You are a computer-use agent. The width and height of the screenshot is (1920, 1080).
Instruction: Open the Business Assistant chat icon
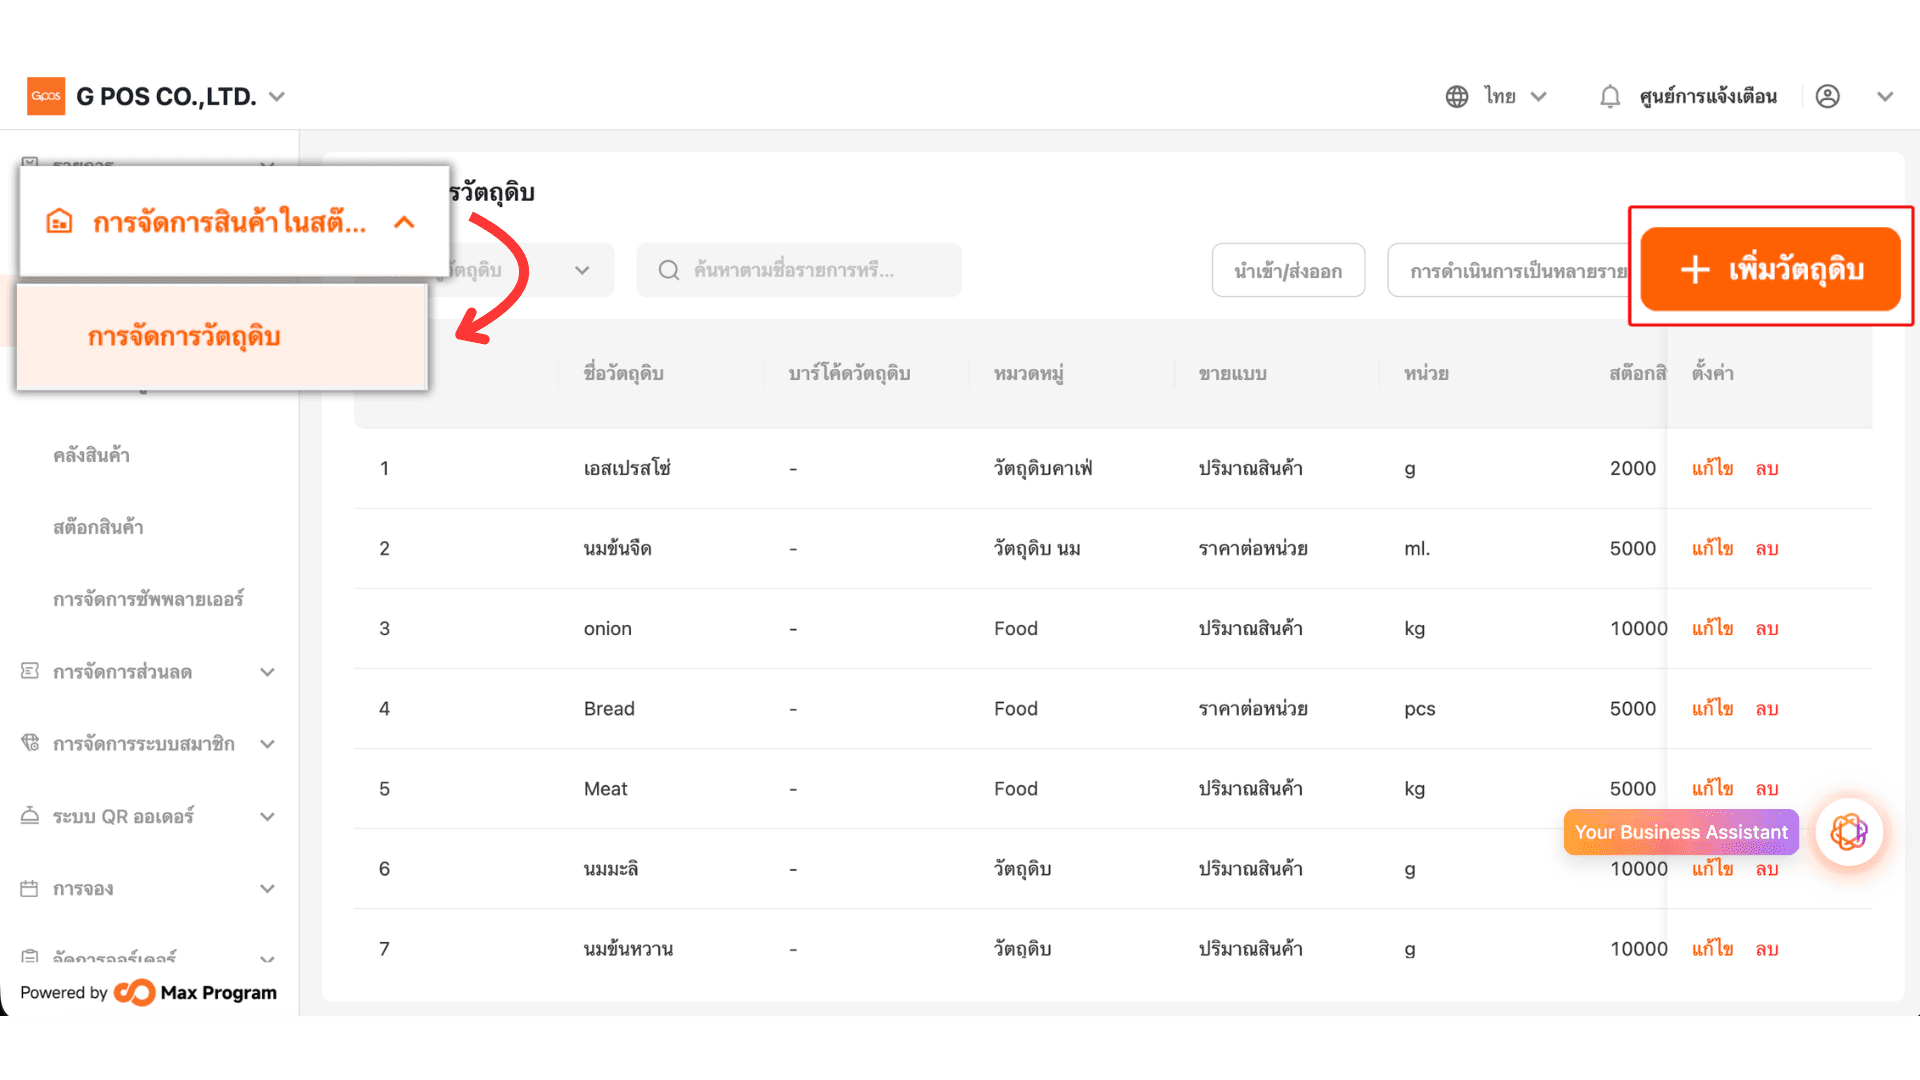1849,832
